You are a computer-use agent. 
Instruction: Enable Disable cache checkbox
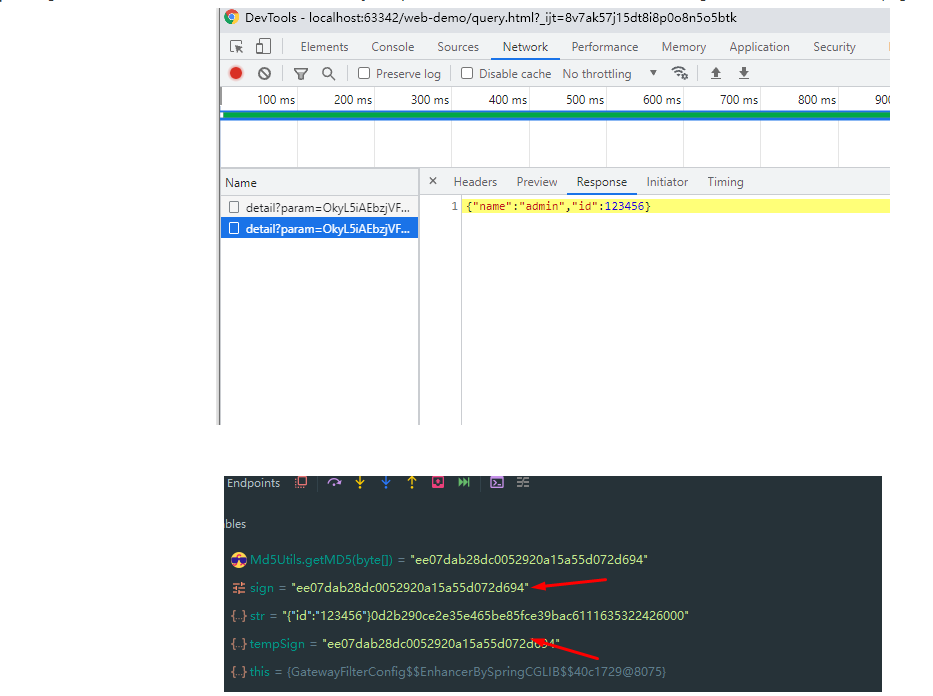tap(467, 73)
